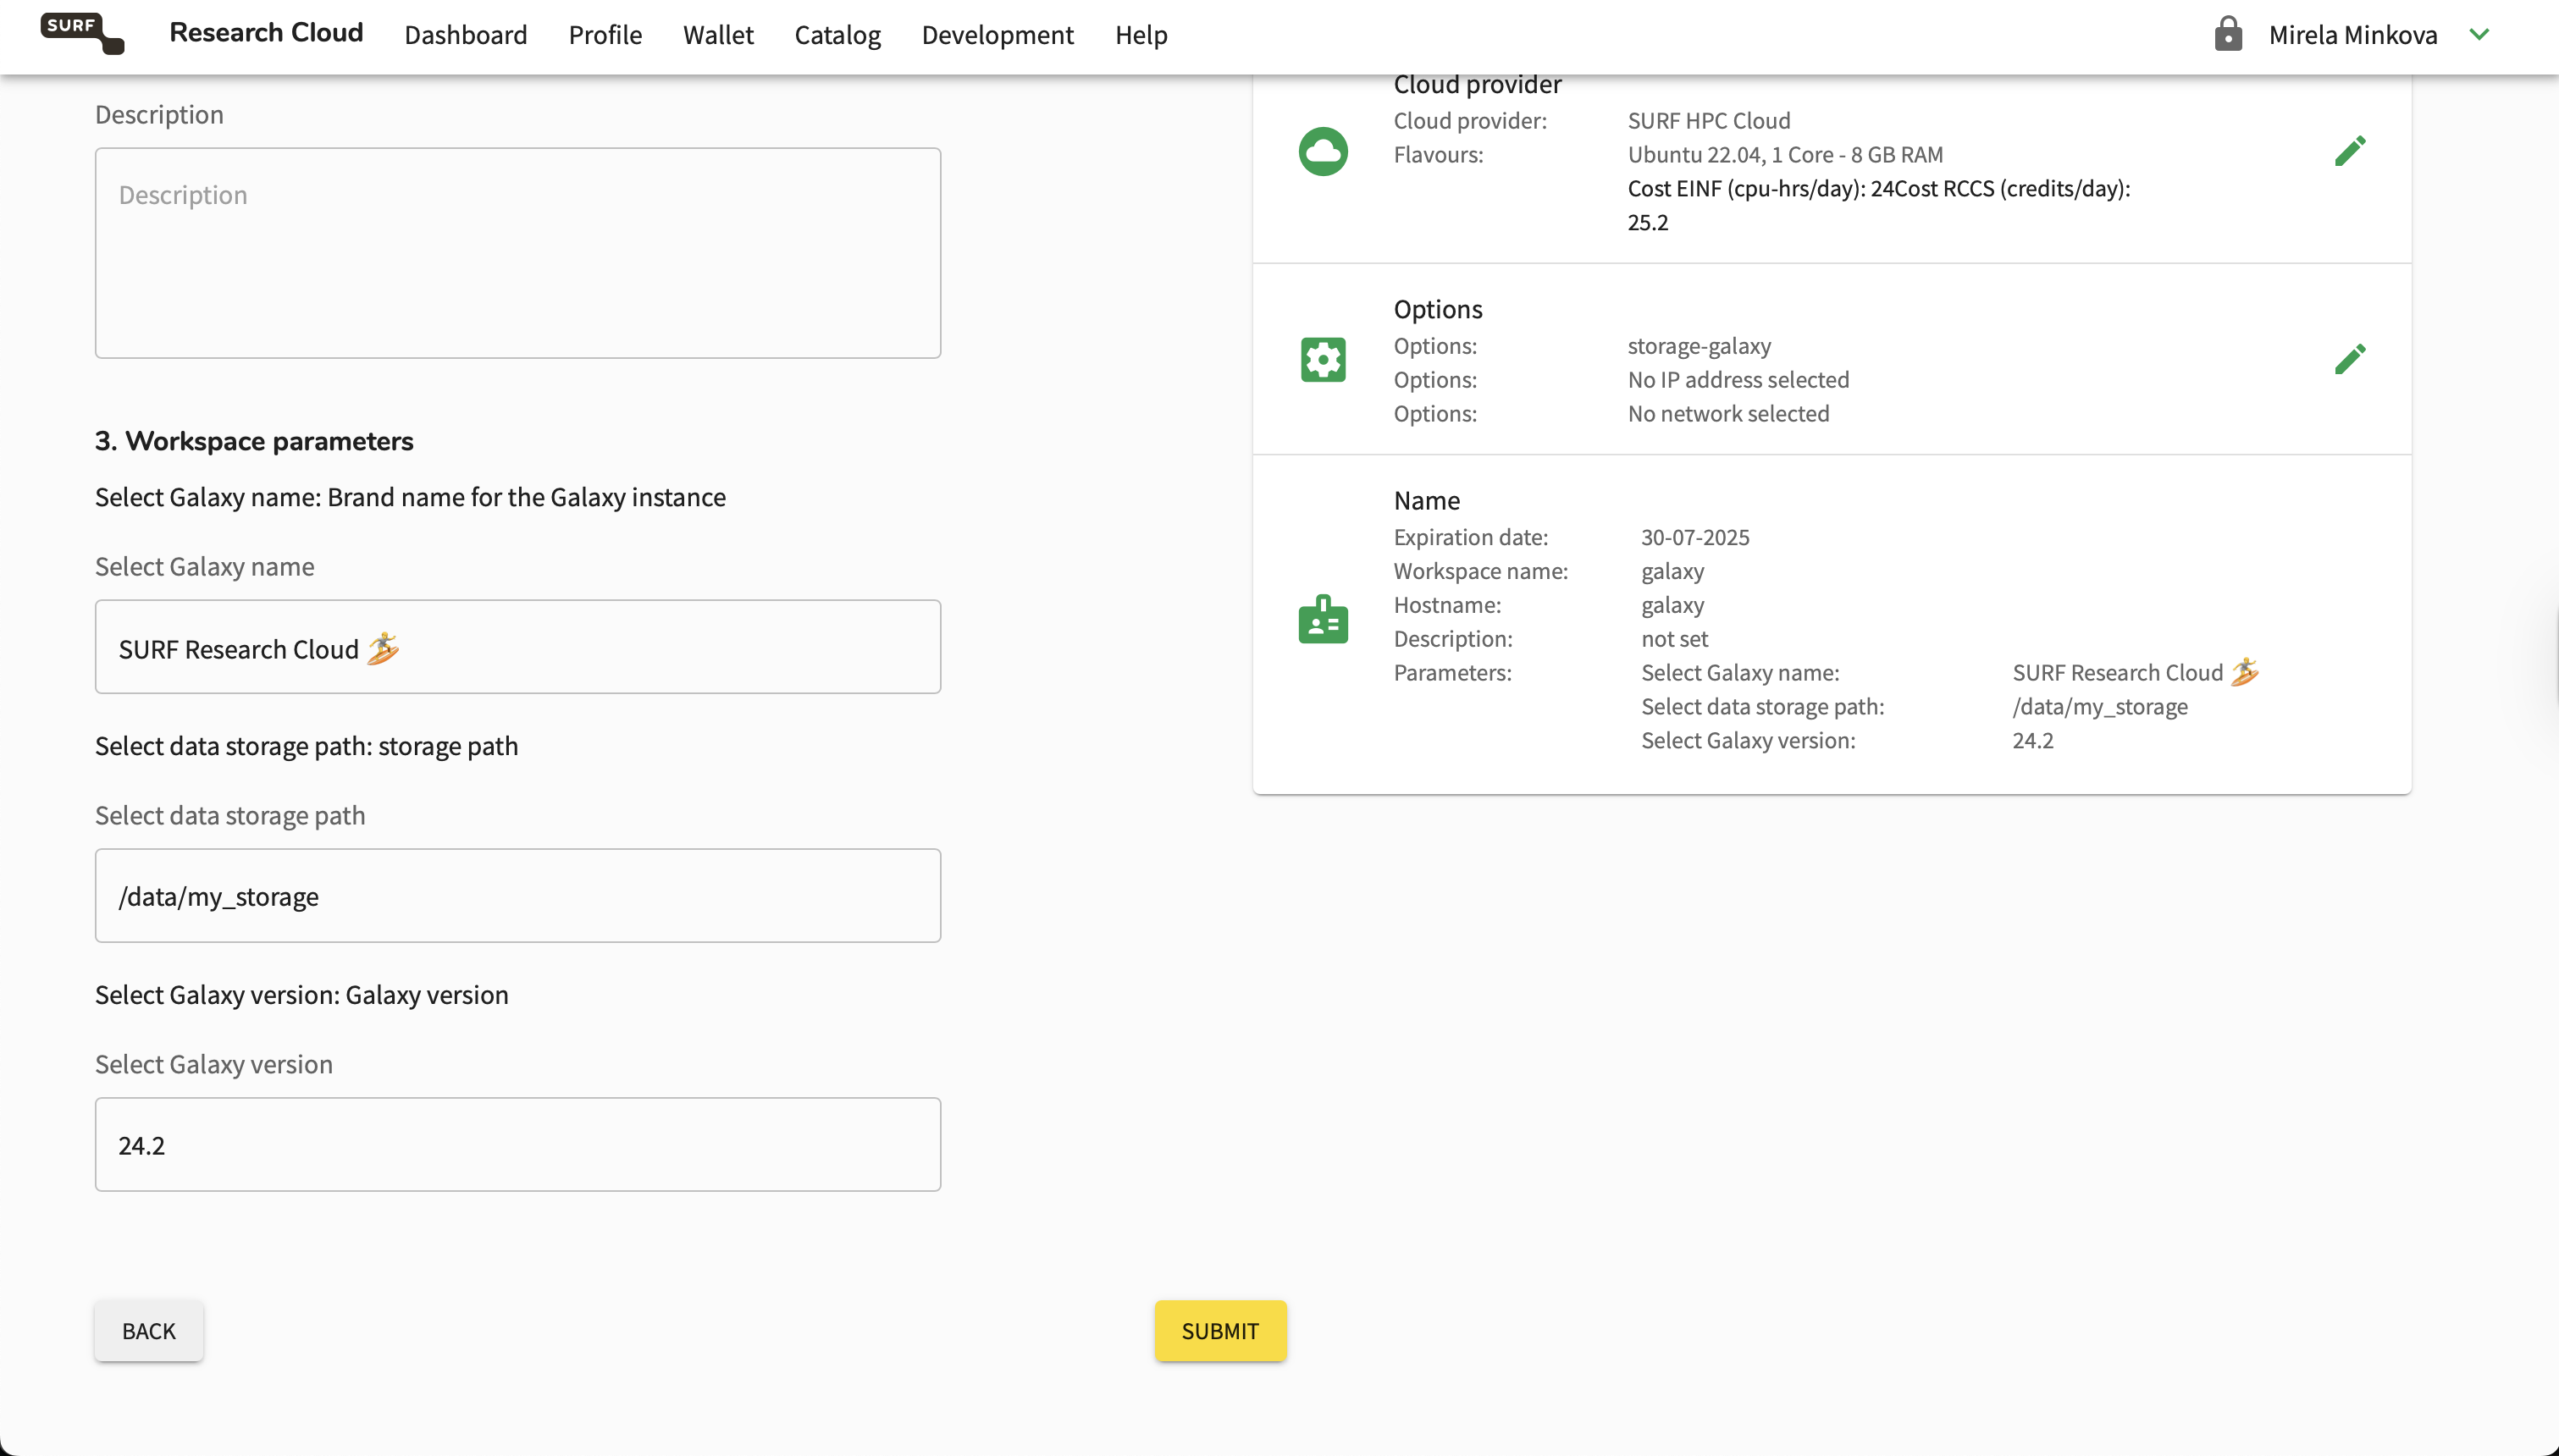Expand the Mirela Minkova account dropdown chevron
Image resolution: width=2559 pixels, height=1456 pixels.
(x=2479, y=34)
